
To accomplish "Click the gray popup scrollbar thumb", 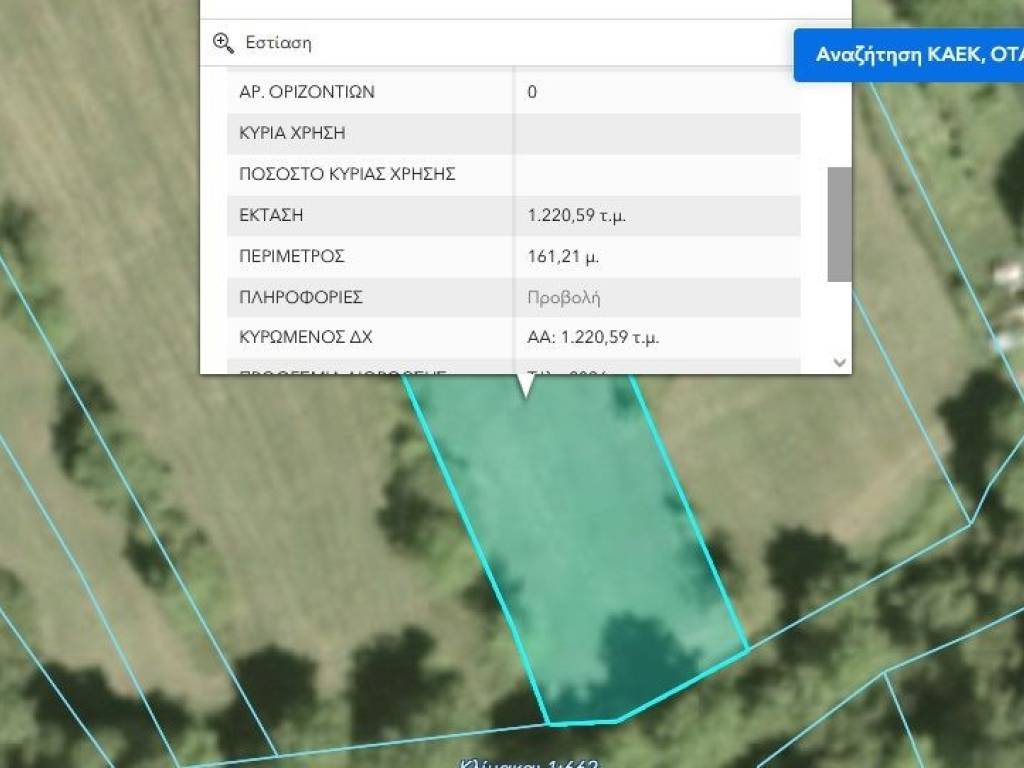I will [x=840, y=224].
